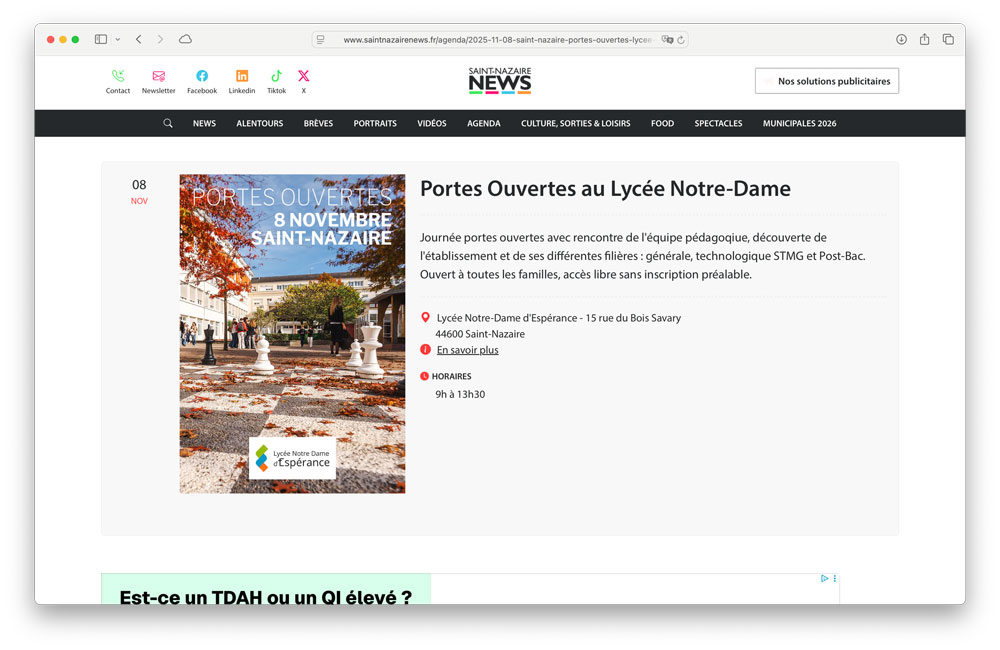The image size is (1000, 650).
Task: Click the iCloud tabs cloud icon
Action: (x=185, y=39)
